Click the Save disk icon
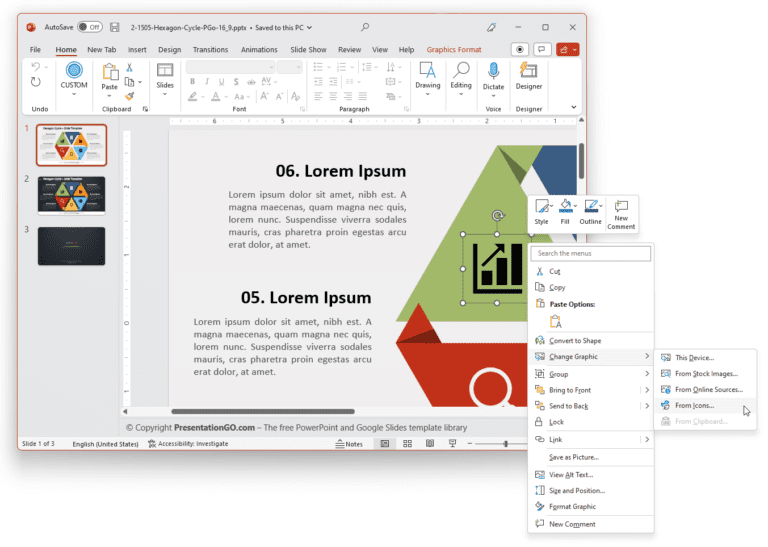The height and width of the screenshot is (547, 768). coord(115,27)
